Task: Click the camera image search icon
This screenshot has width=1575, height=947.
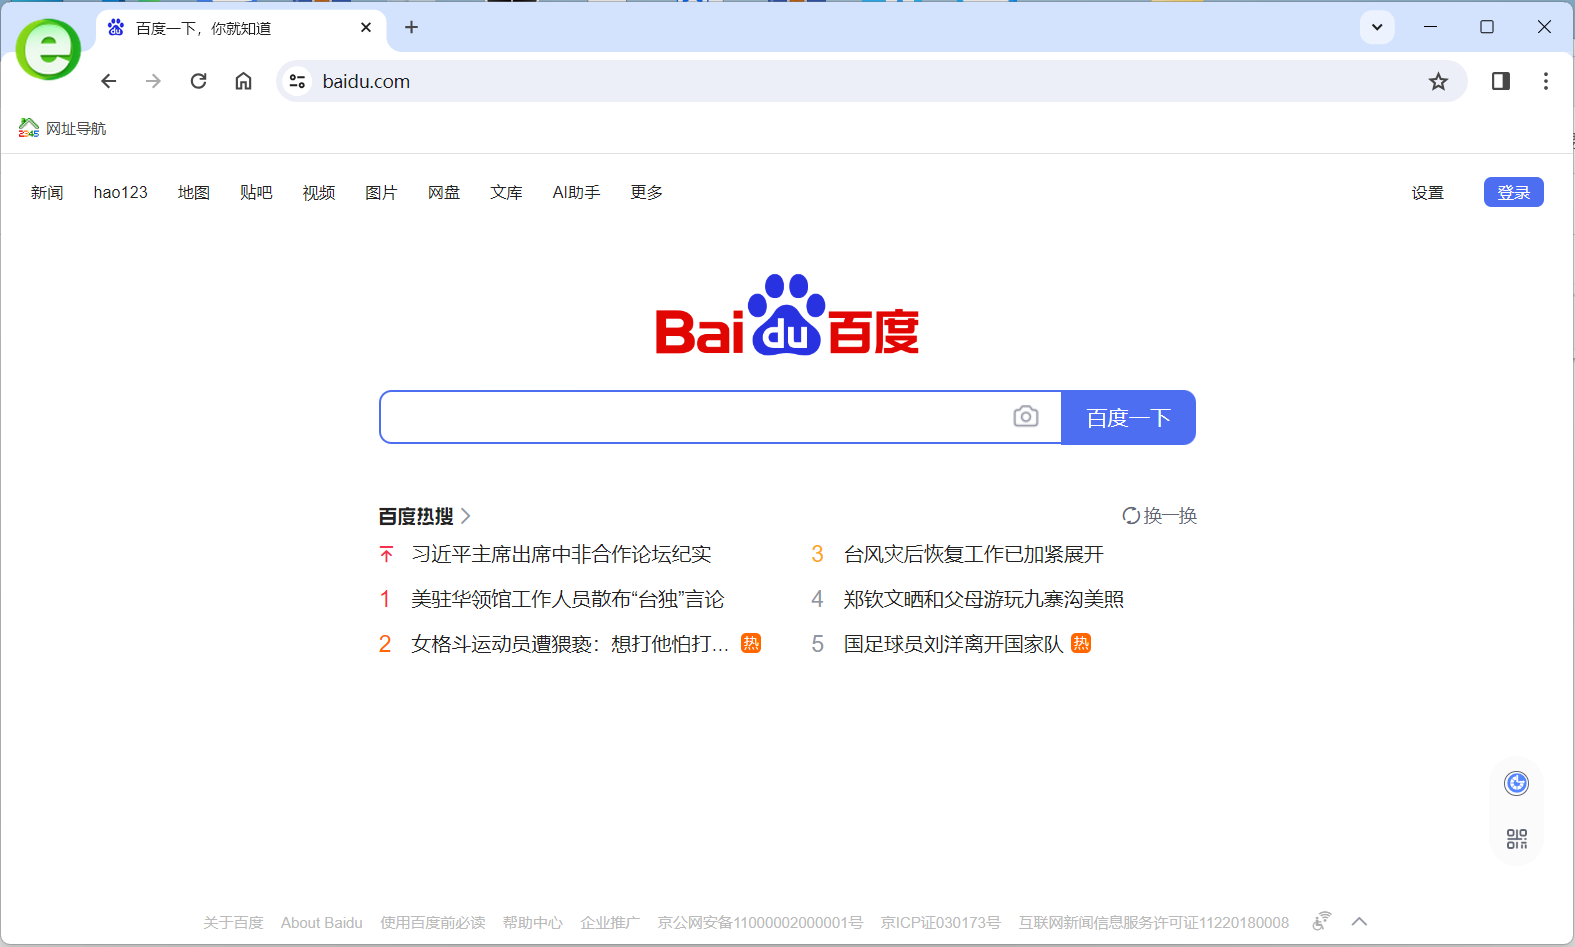Action: click(x=1026, y=416)
